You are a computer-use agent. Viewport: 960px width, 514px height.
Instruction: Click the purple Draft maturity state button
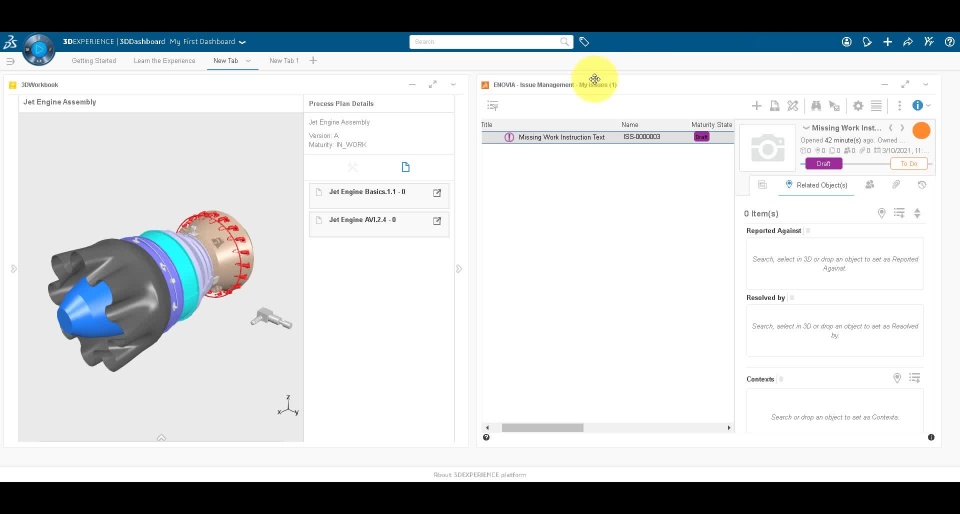point(823,163)
